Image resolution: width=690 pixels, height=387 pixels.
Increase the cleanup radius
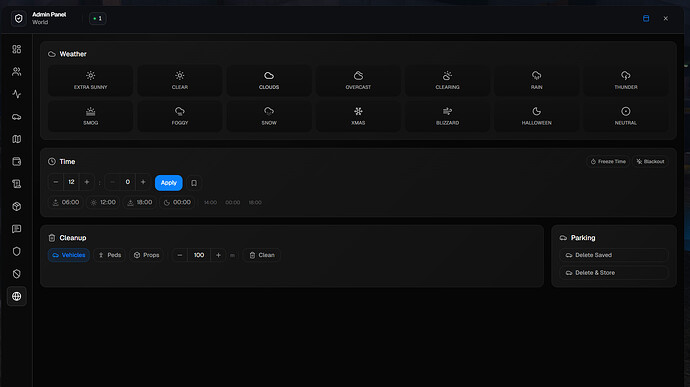(218, 255)
